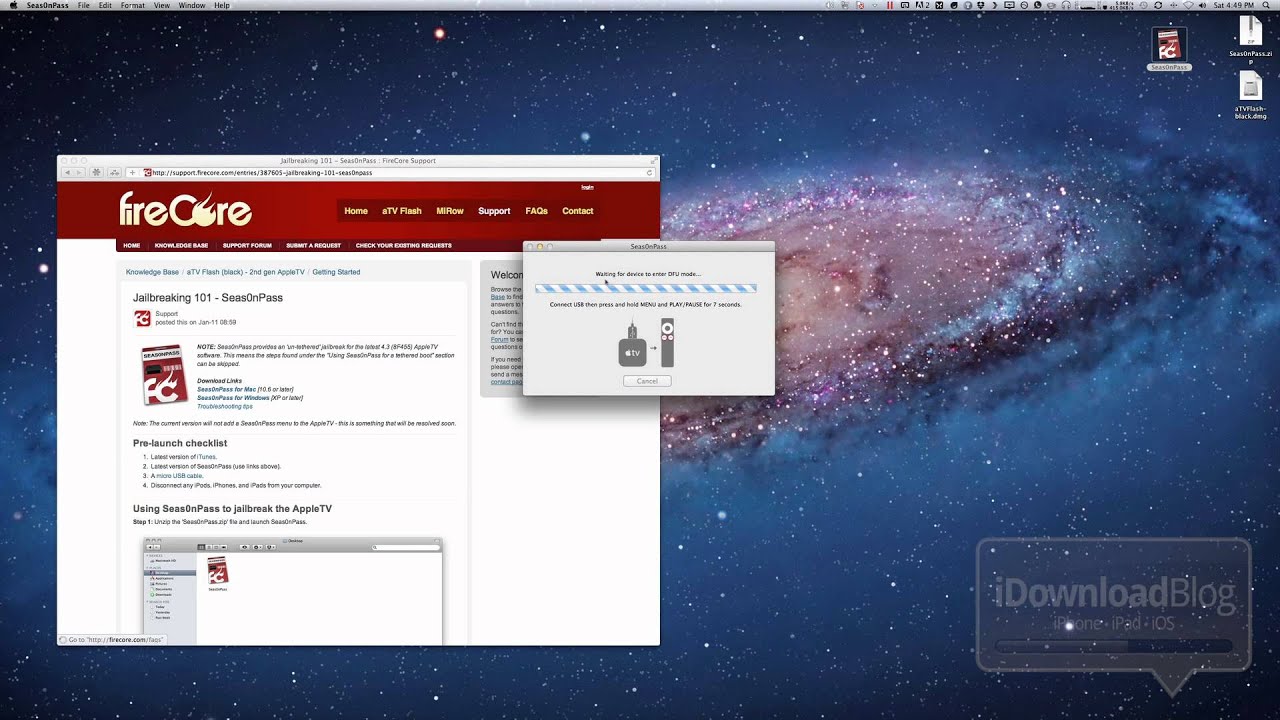Image resolution: width=1280 pixels, height=720 pixels.
Task: Click the site favicon in Safari address bar
Action: tap(147, 172)
